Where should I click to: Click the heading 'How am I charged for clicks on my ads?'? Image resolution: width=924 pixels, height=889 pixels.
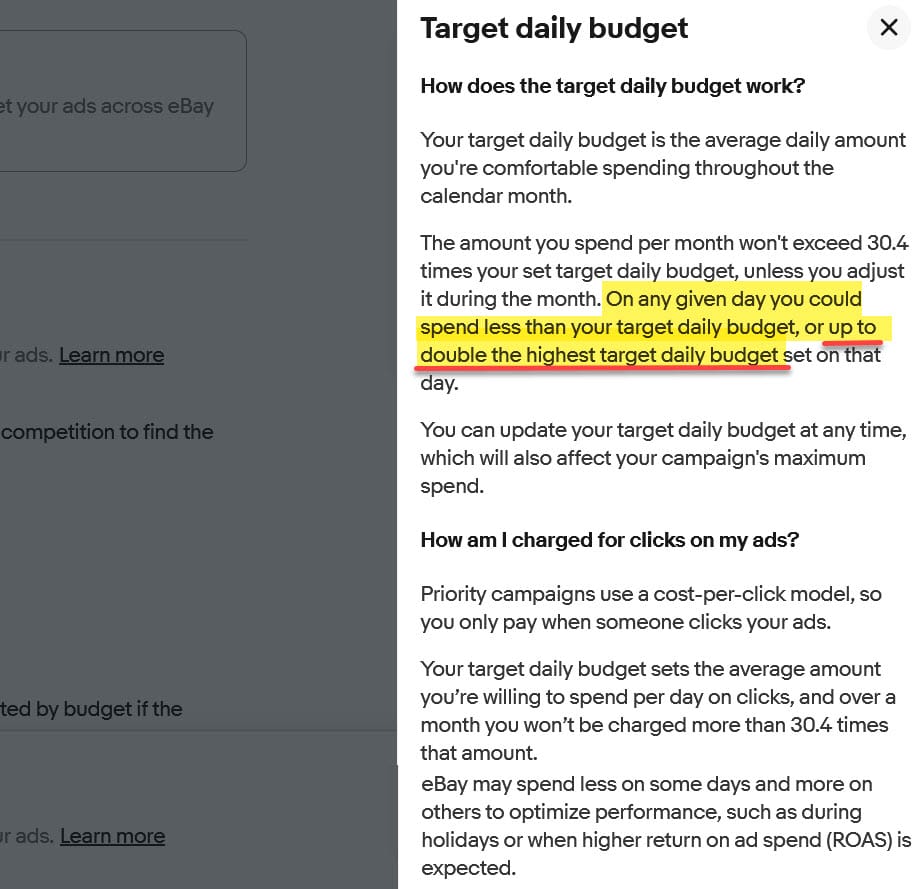point(609,540)
